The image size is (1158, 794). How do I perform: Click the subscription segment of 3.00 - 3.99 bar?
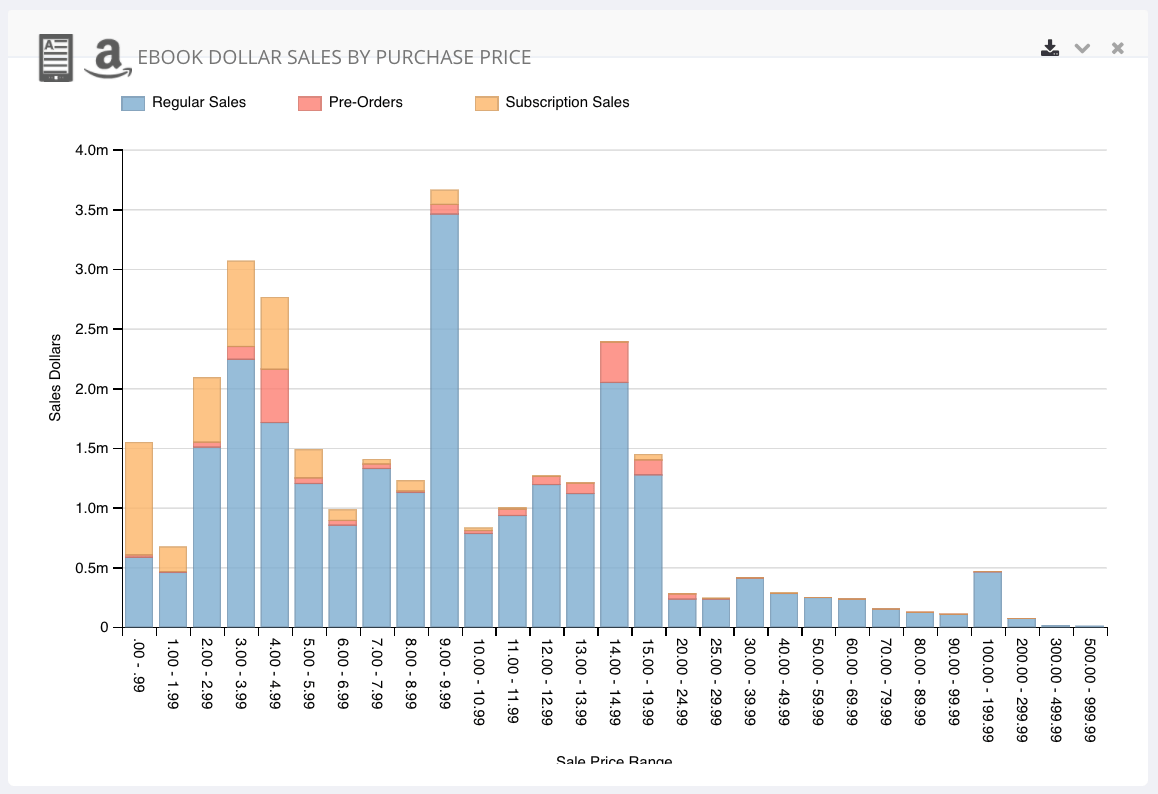[240, 303]
